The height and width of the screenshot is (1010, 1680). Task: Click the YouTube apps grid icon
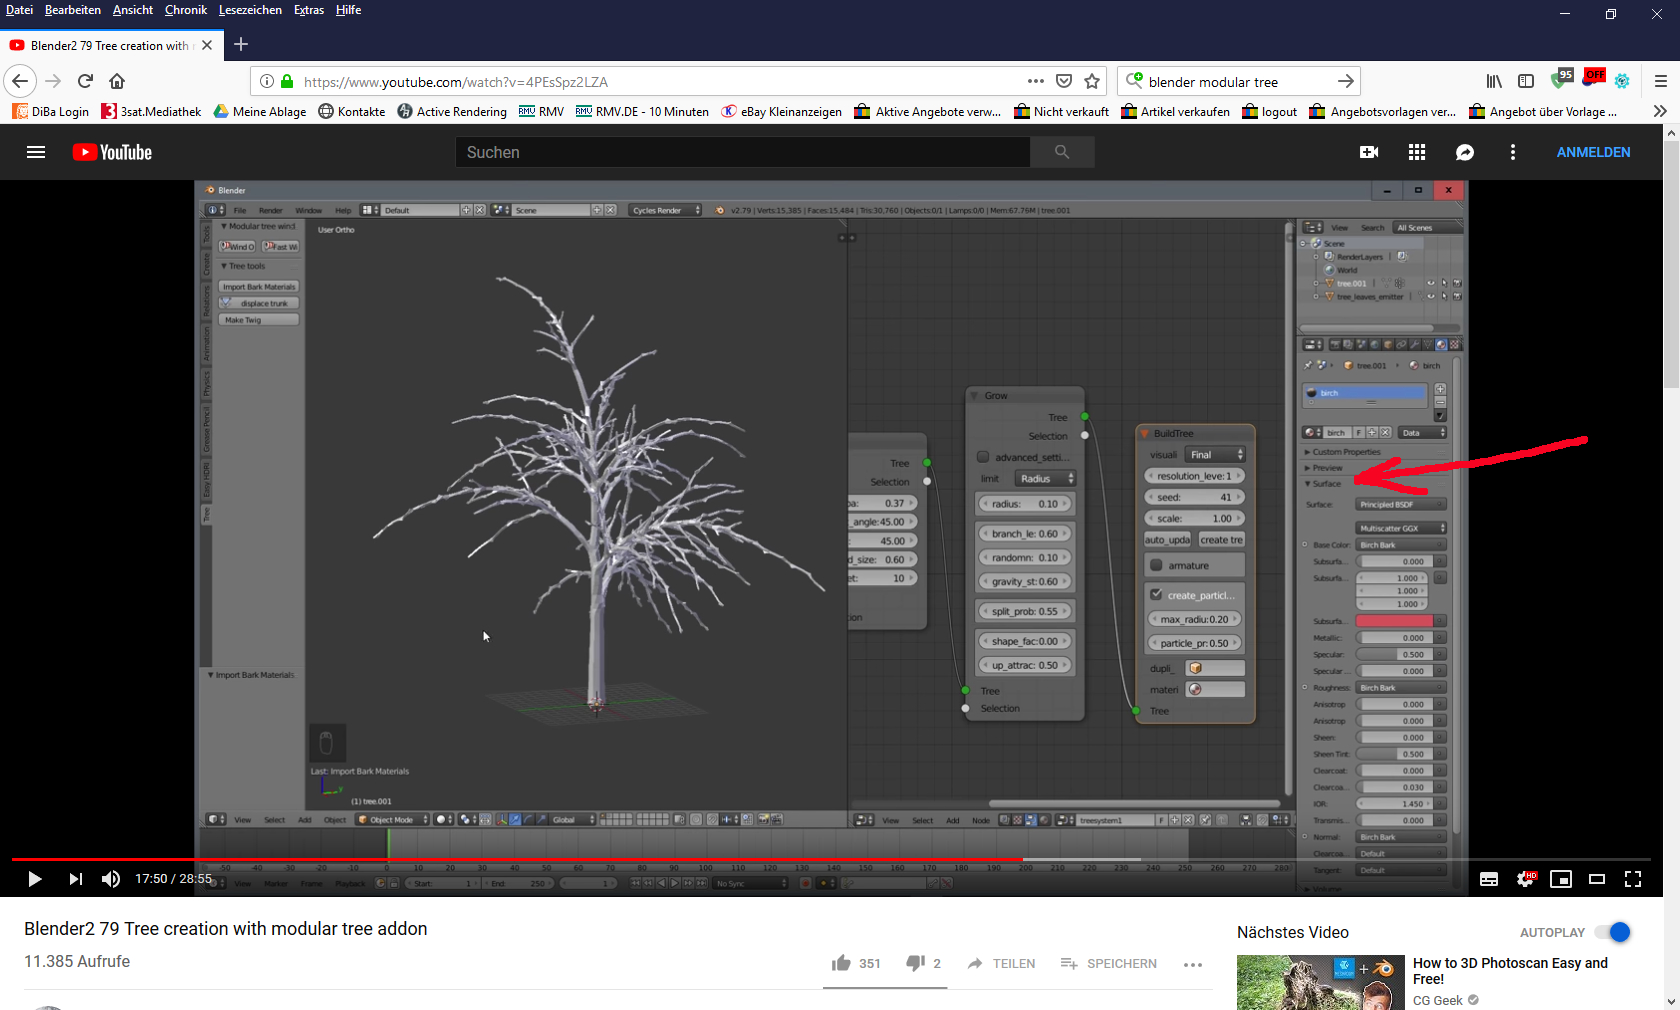tap(1417, 152)
